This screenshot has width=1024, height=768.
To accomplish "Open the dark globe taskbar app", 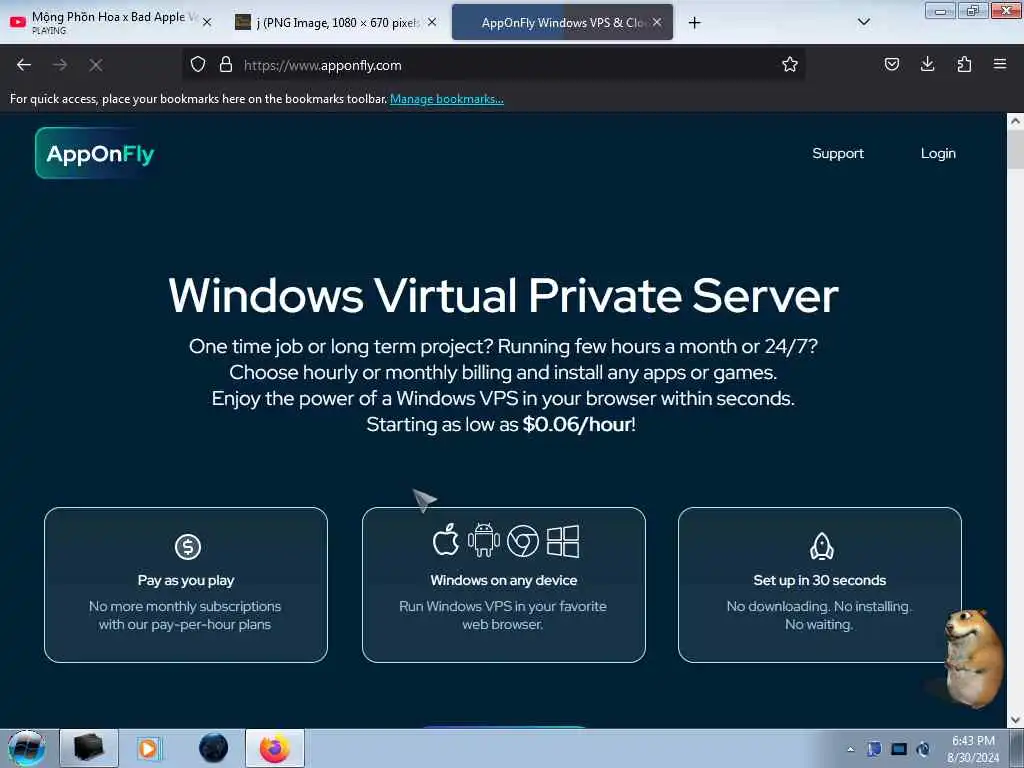I will pyautogui.click(x=214, y=748).
